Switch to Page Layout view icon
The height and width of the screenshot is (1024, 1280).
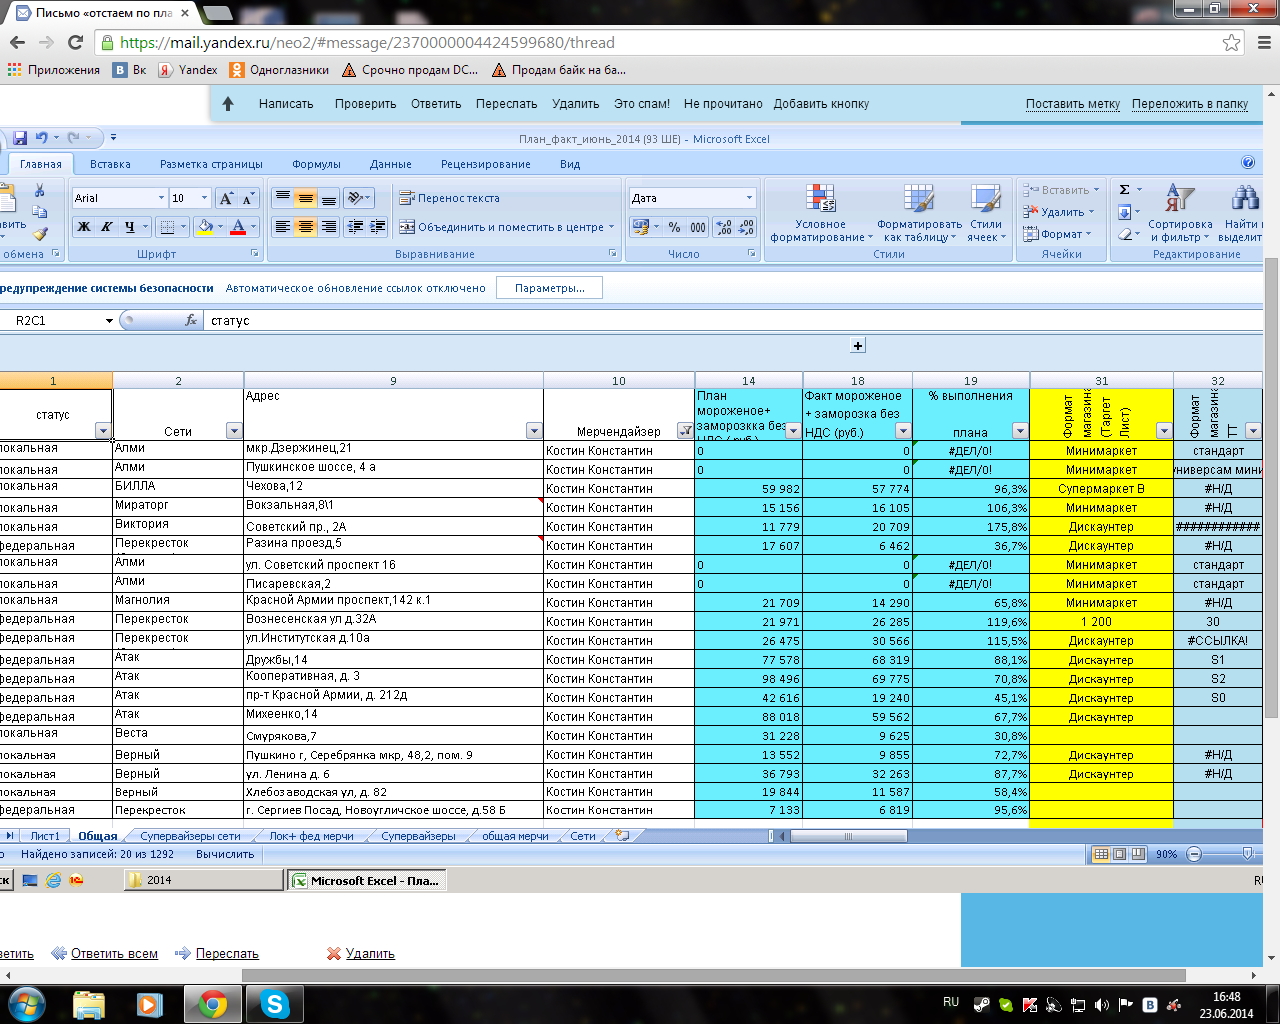(x=1120, y=854)
